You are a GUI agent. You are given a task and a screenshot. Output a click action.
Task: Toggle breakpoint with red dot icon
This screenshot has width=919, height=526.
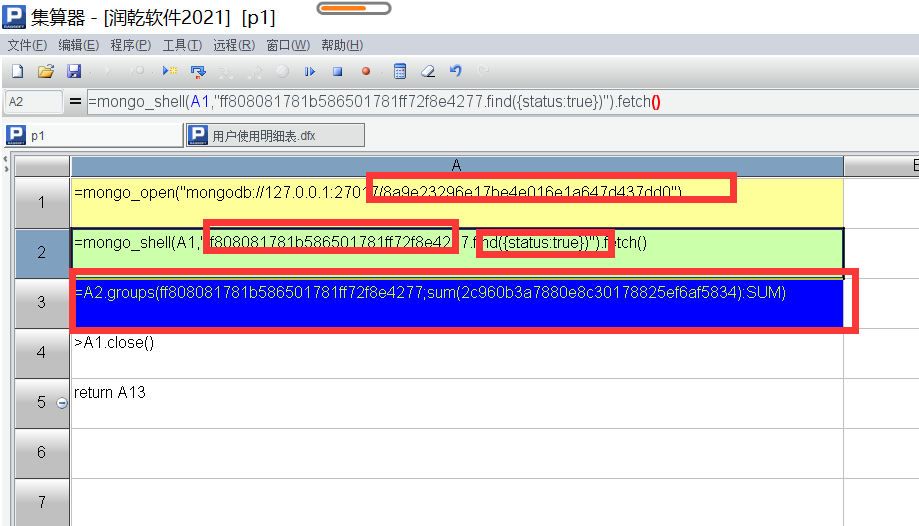[366, 72]
